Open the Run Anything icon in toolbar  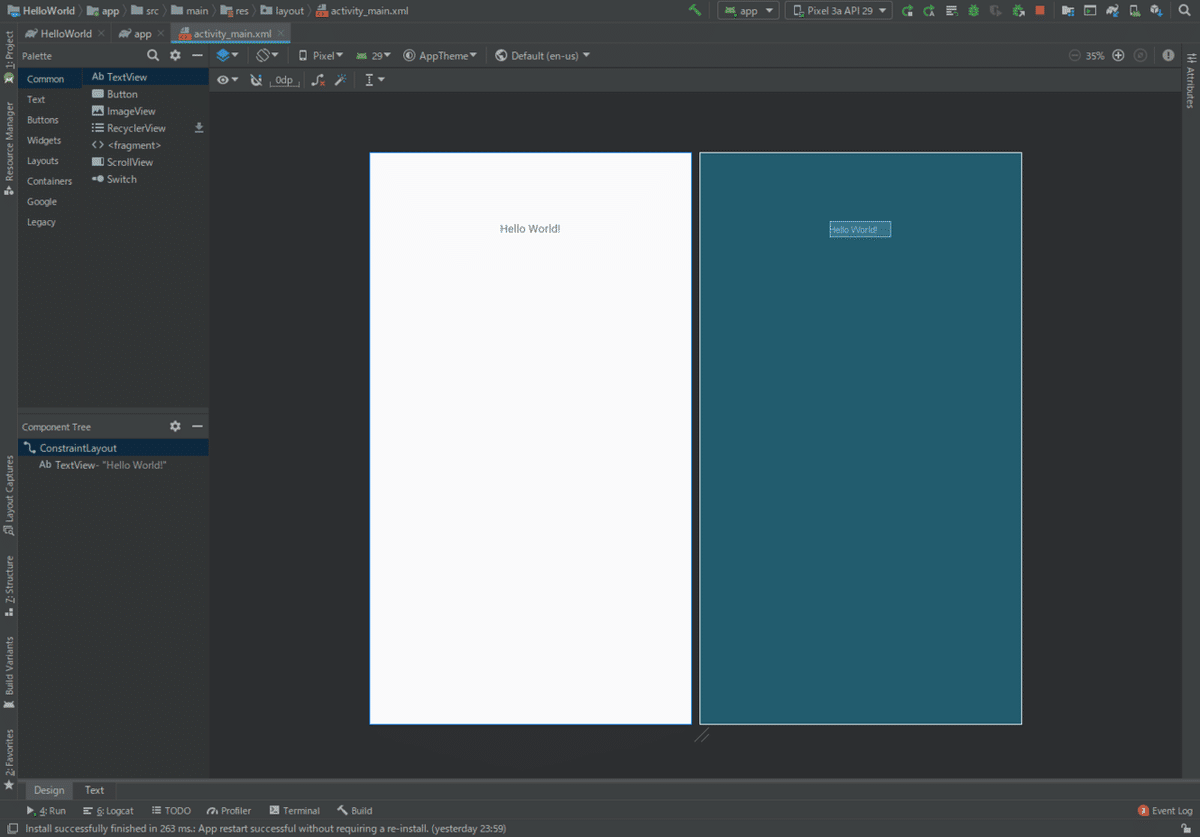[x=1090, y=11]
